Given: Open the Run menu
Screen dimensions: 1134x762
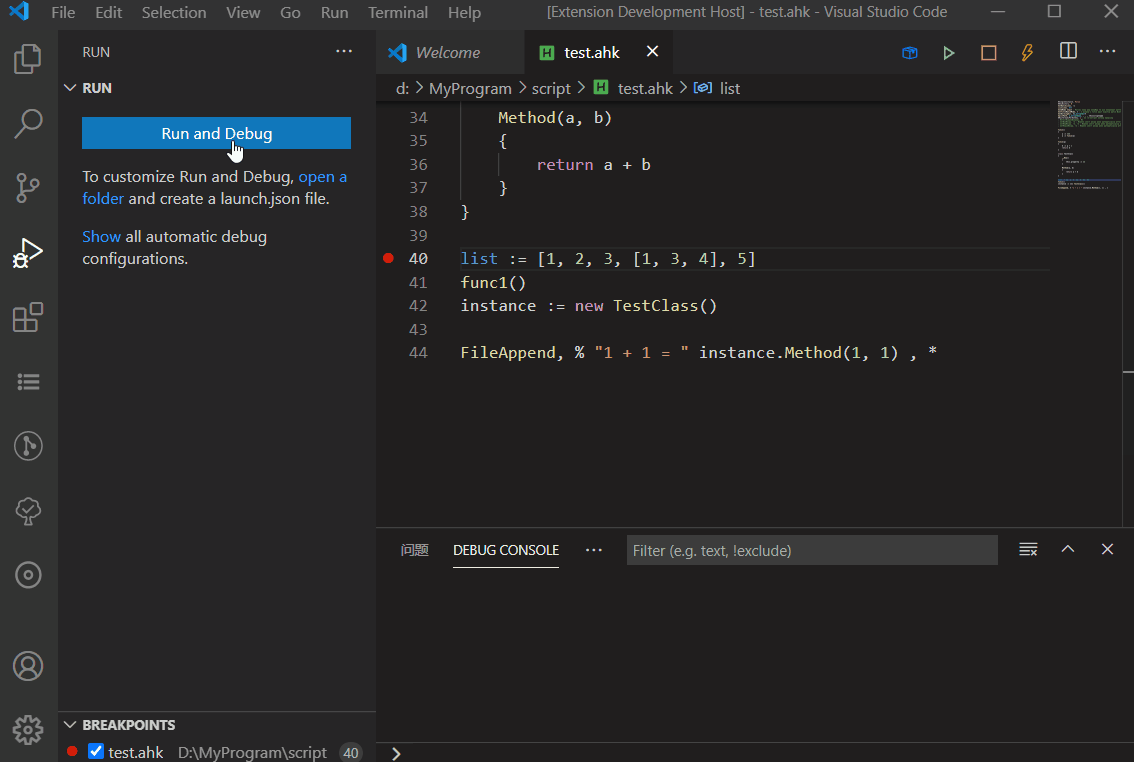Looking at the screenshot, I should 334,12.
